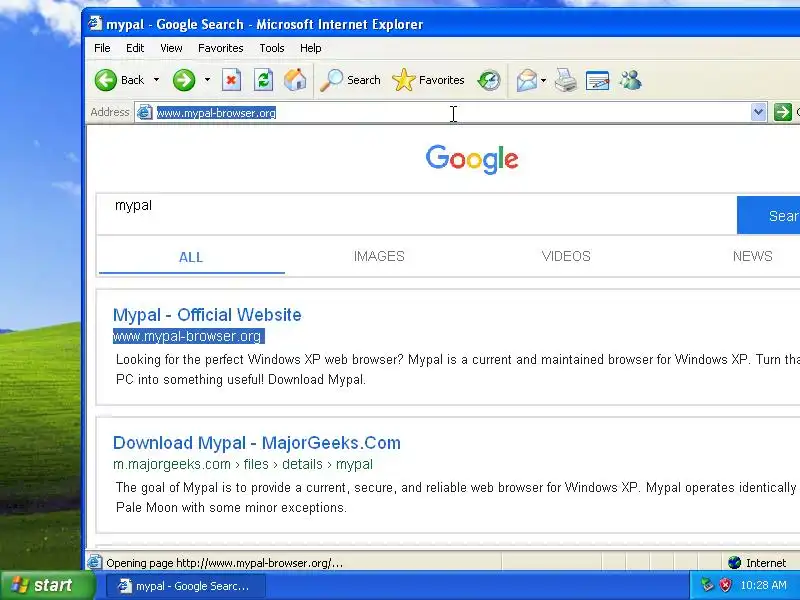Click the network tray icon
The height and width of the screenshot is (600, 800).
(x=707, y=585)
